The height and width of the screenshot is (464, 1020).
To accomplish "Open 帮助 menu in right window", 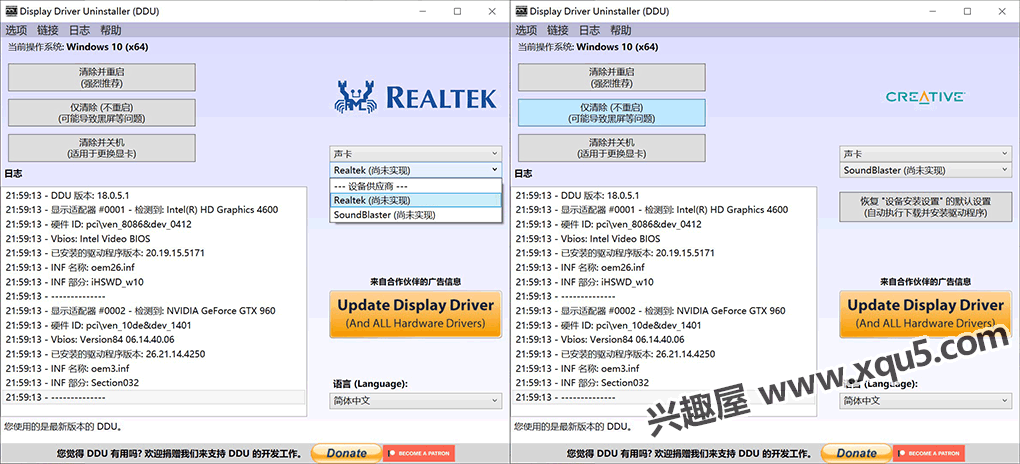I will click(x=621, y=30).
